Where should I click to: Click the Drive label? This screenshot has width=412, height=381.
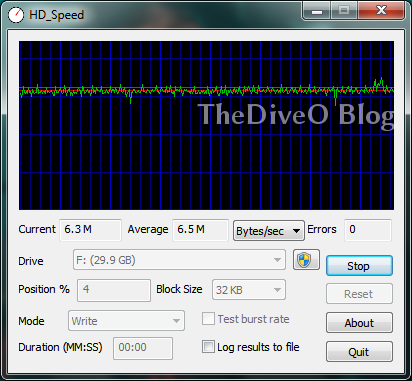31,261
